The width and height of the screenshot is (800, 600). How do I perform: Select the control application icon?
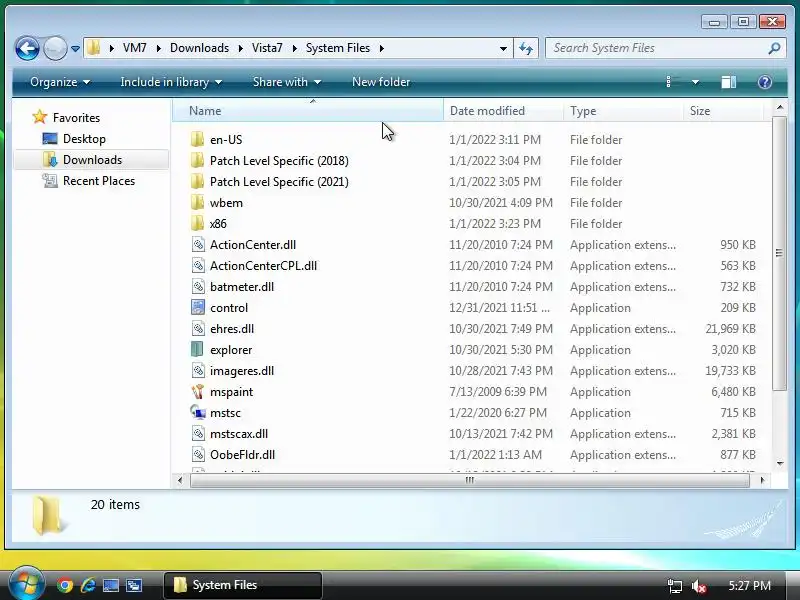[x=198, y=308]
